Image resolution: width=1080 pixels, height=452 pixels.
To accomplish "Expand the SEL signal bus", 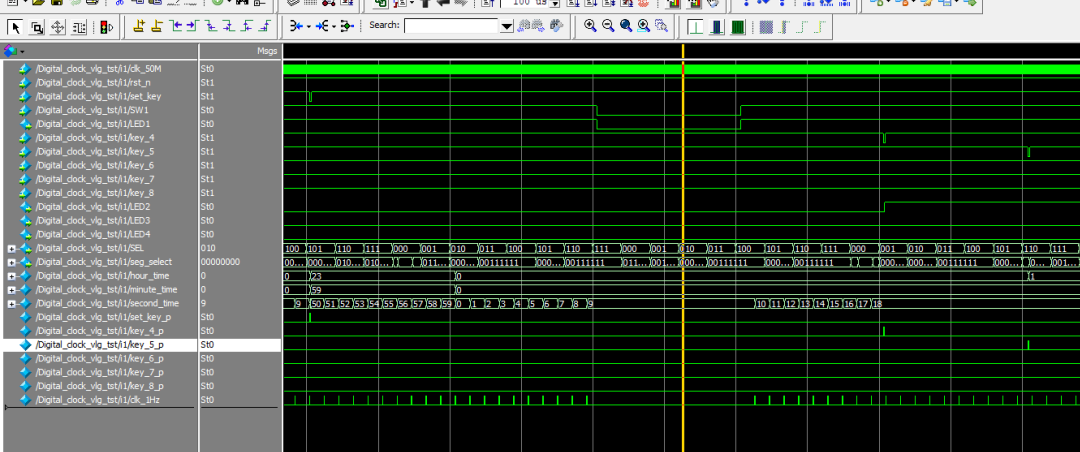I will 11,248.
